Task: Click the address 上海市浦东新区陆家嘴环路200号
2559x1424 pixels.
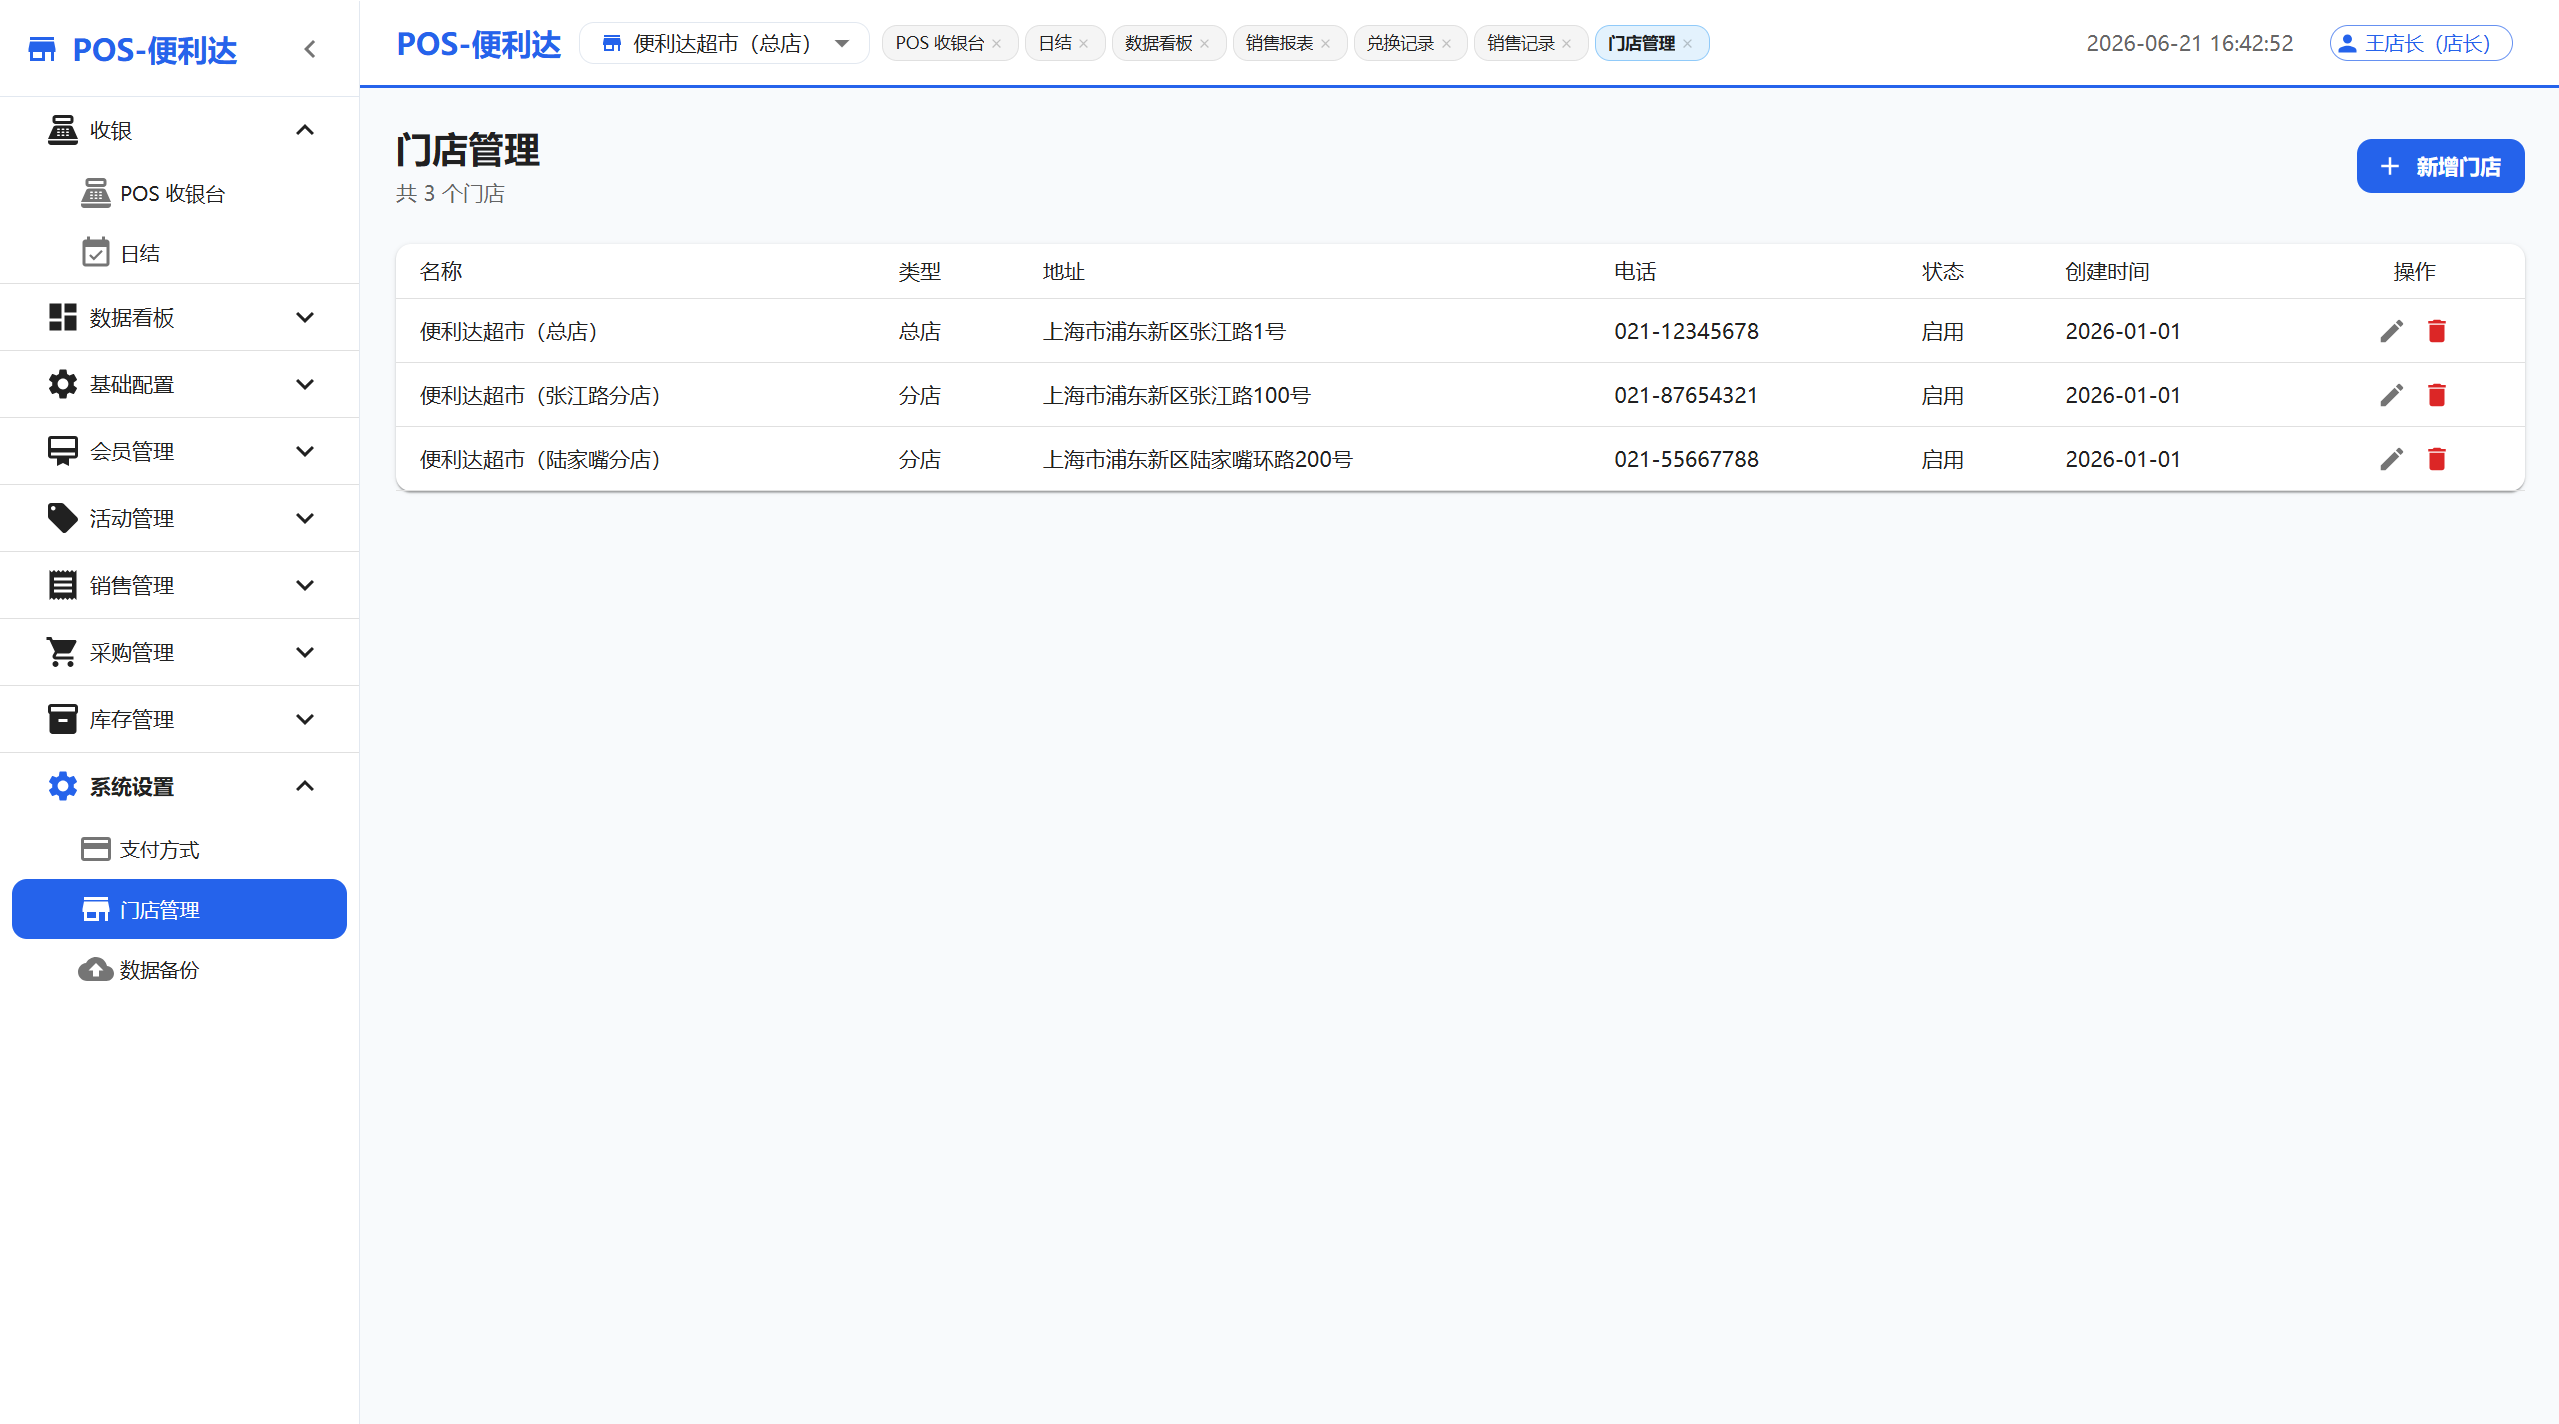Action: click(x=1197, y=459)
